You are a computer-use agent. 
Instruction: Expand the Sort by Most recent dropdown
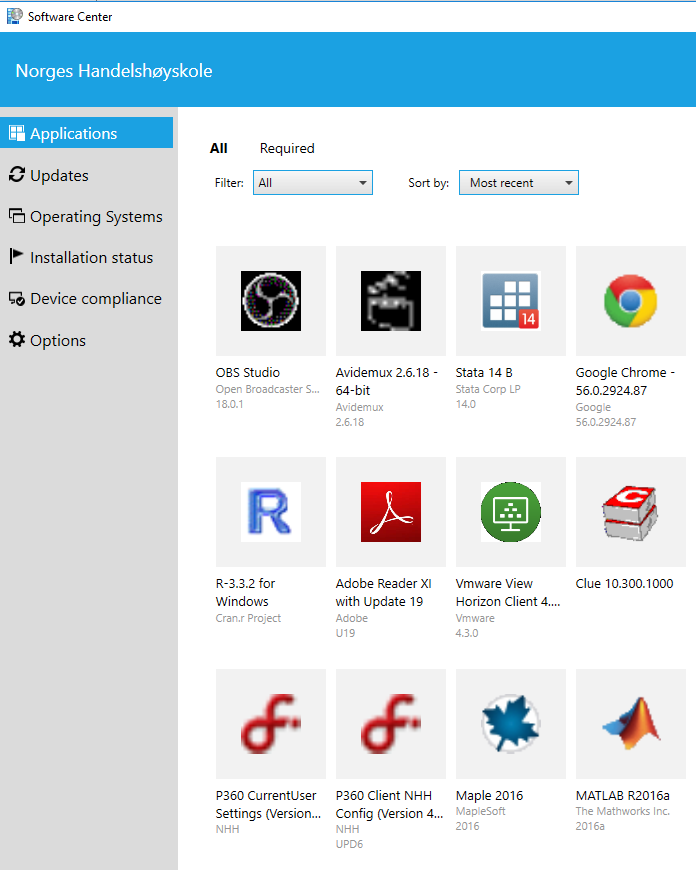(518, 183)
